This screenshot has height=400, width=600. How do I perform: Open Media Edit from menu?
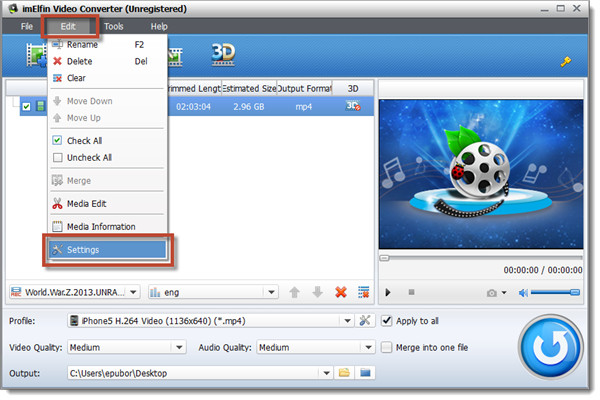pos(108,204)
